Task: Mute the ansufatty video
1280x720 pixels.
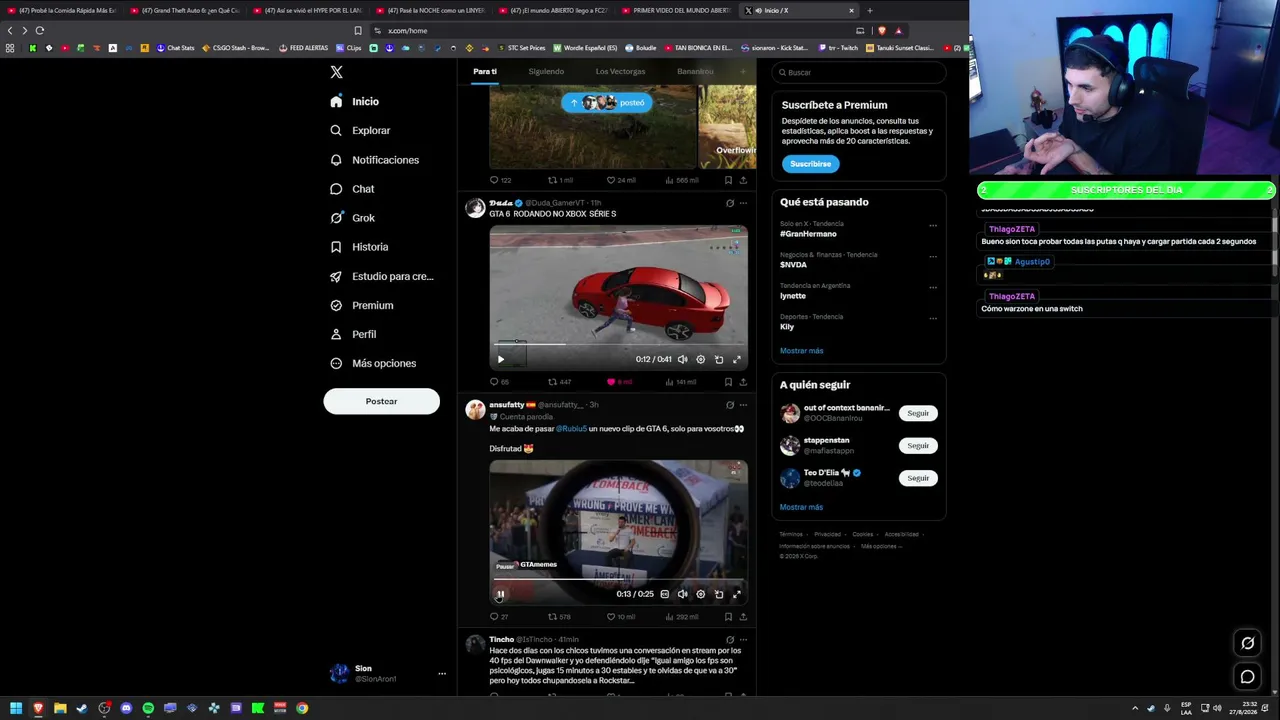Action: click(683, 594)
